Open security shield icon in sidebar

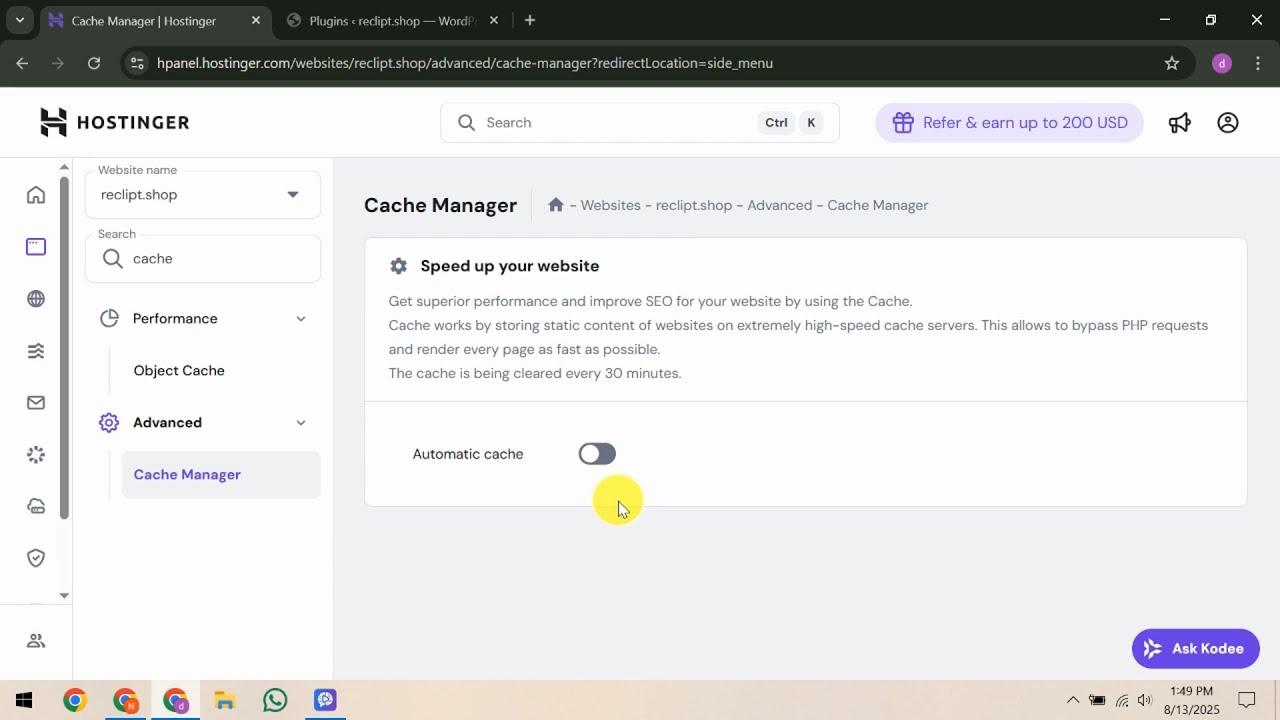coord(36,558)
